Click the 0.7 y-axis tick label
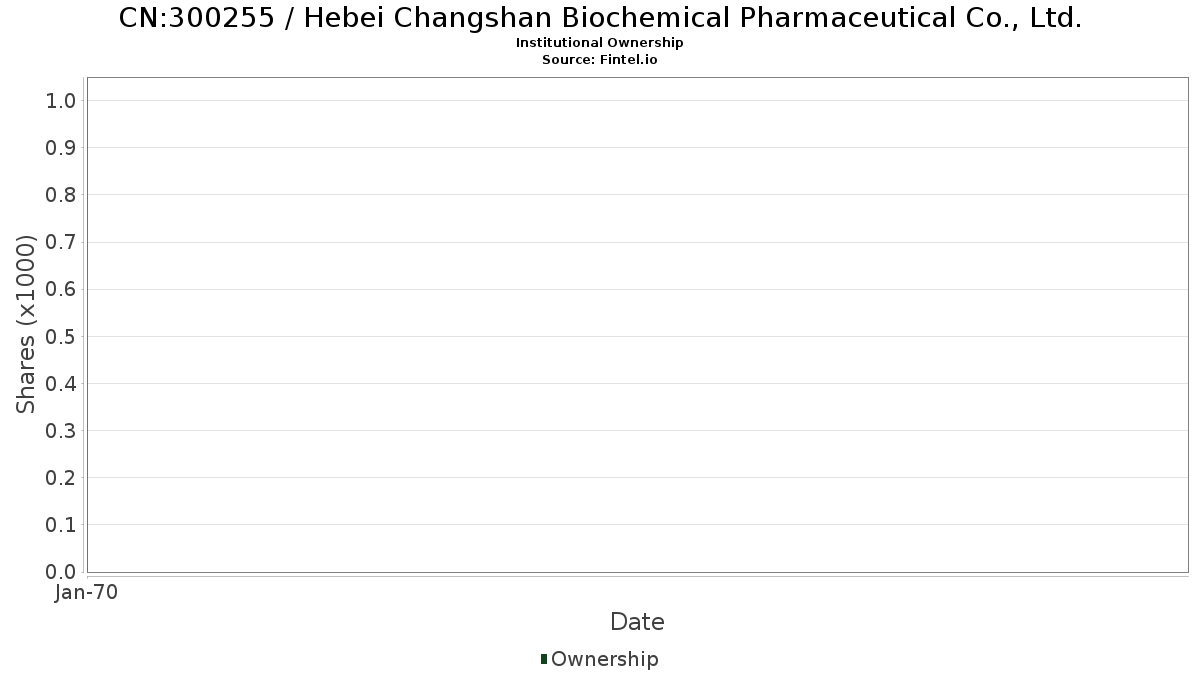Screen dimensions: 1200x675 [61, 242]
